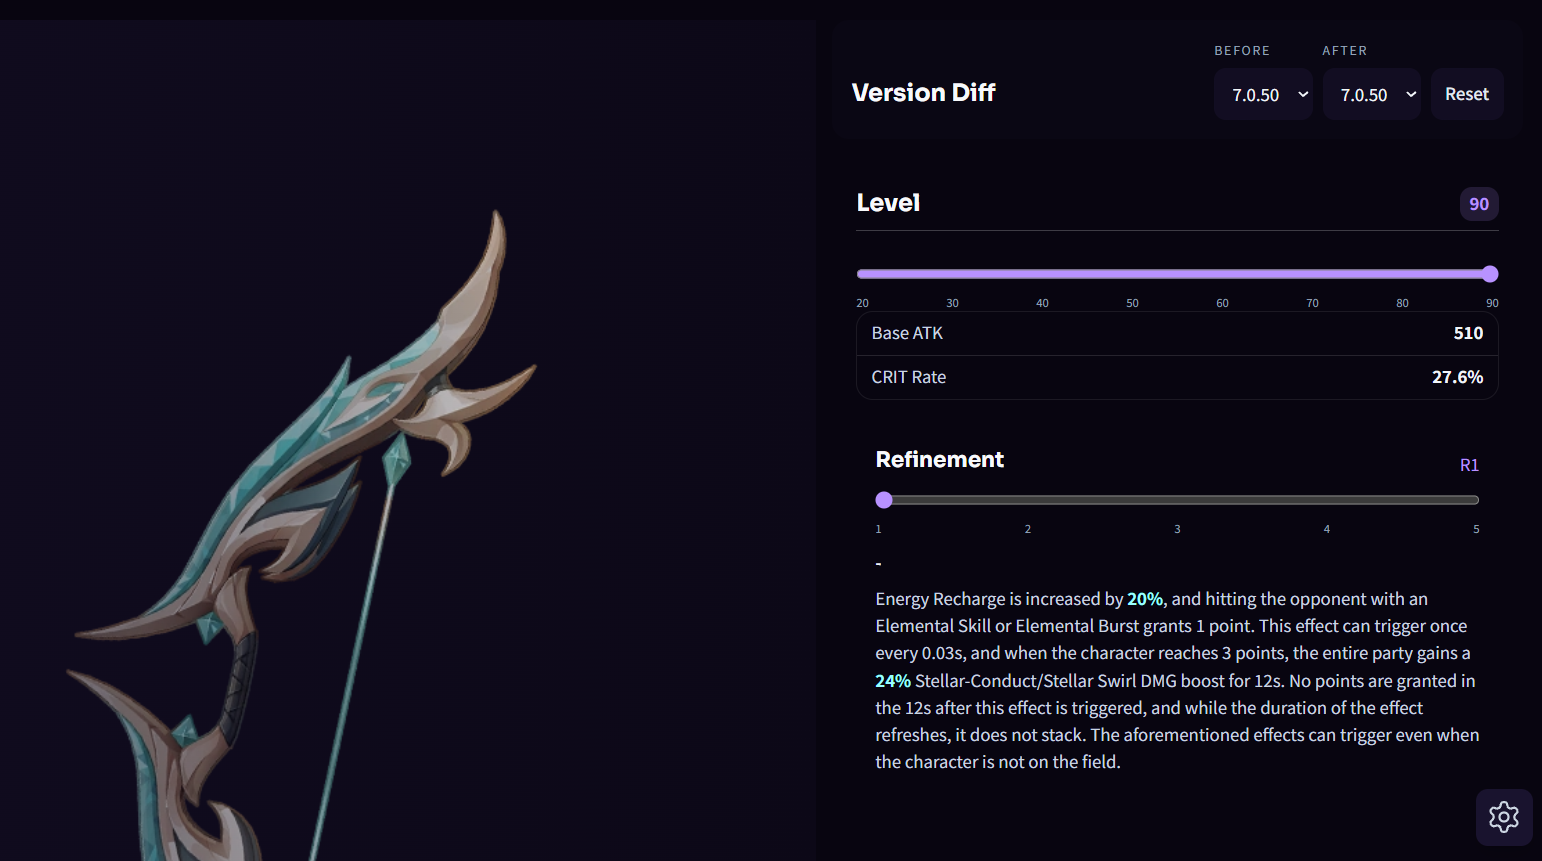
Task: Click the refinement slider handle at 1
Action: 884,500
